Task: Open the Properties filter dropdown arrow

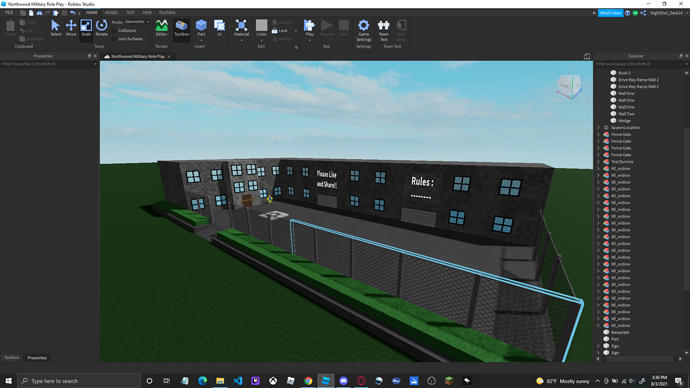Action: [95, 64]
